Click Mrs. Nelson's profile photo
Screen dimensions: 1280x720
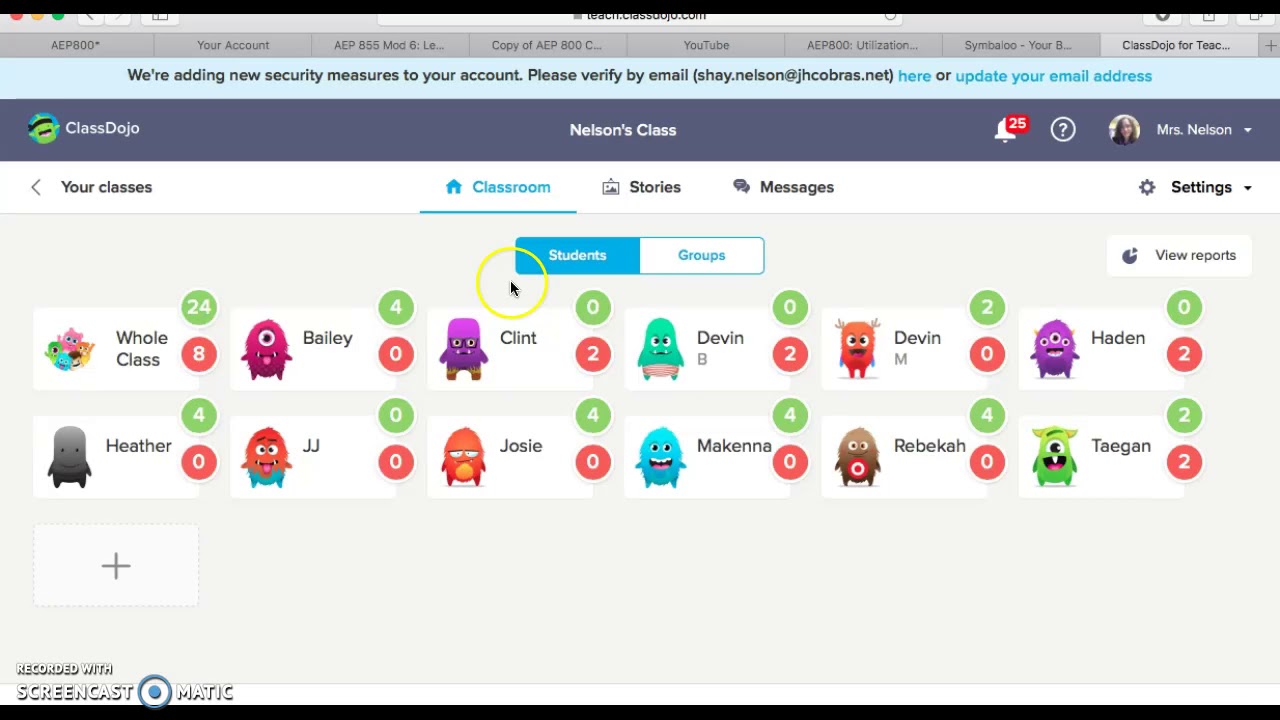point(1124,130)
